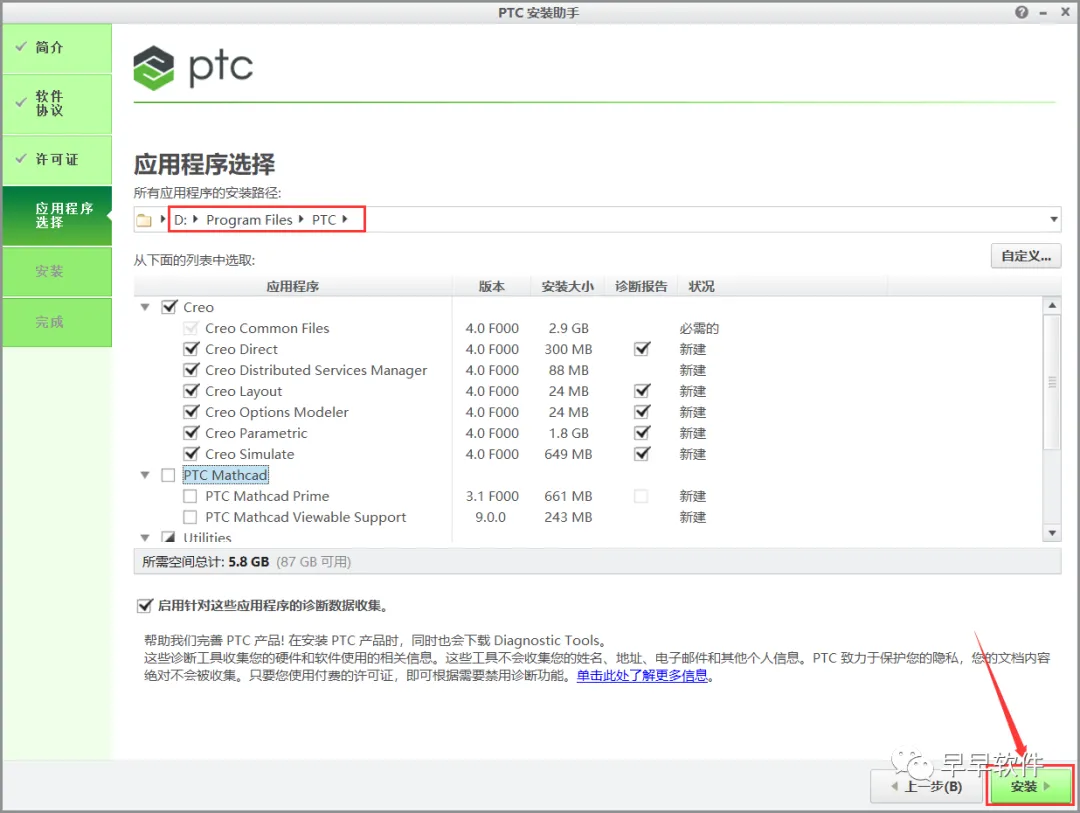Click the 9.0.0 version cell
This screenshot has height=813, width=1080.
(x=490, y=517)
